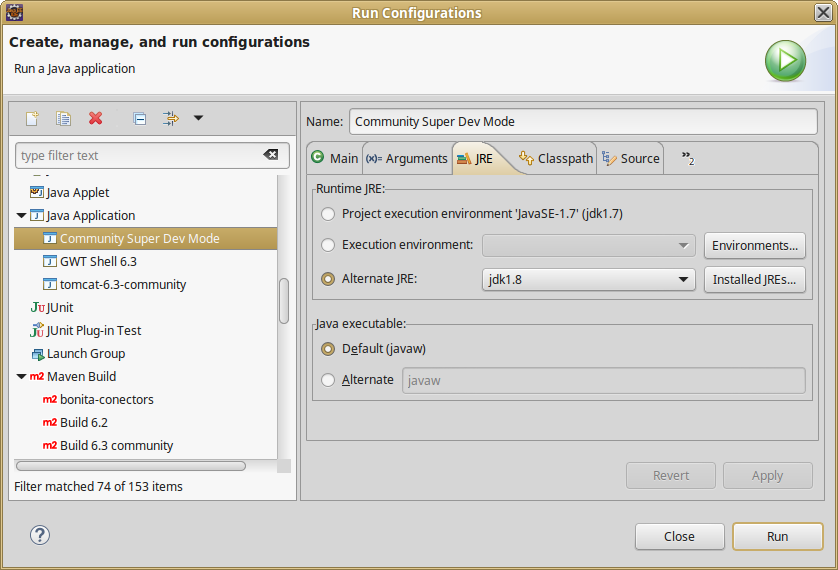Click the JUnit Plug-in Test icon
838x570 pixels.
tap(37, 330)
